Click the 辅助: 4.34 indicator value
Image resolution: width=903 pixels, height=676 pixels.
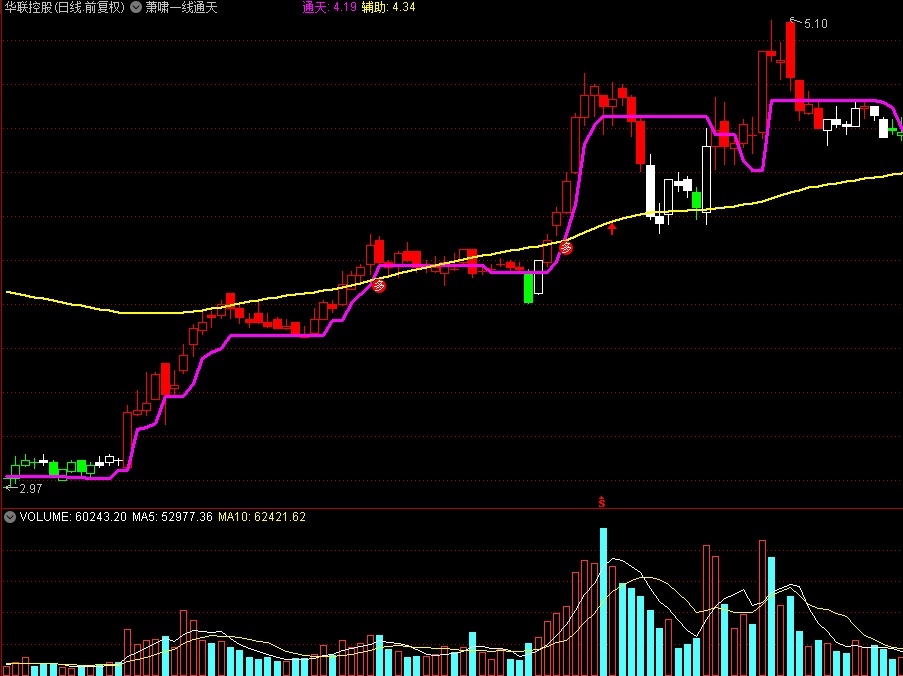click(389, 7)
